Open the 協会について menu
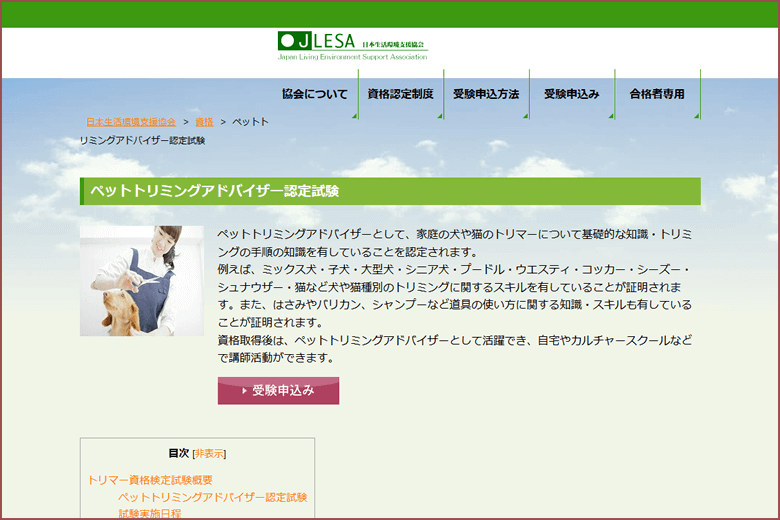The width and height of the screenshot is (780, 520). pyautogui.click(x=314, y=94)
